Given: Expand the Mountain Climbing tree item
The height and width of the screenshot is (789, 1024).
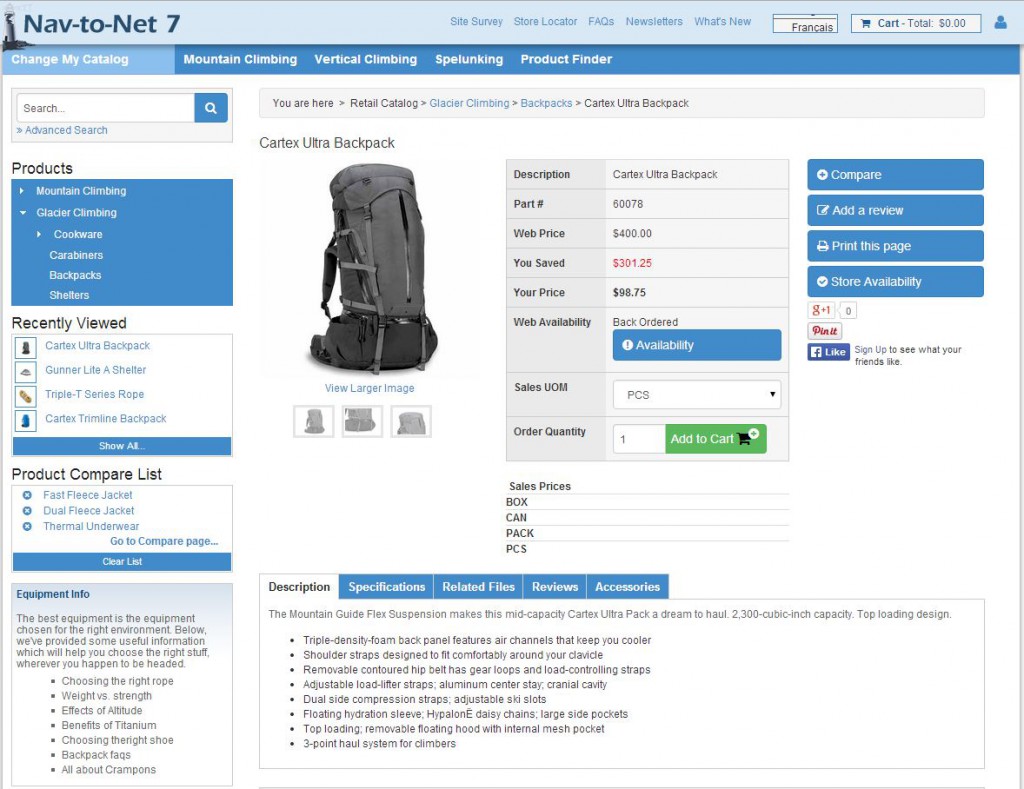Looking at the screenshot, I should tap(22, 191).
